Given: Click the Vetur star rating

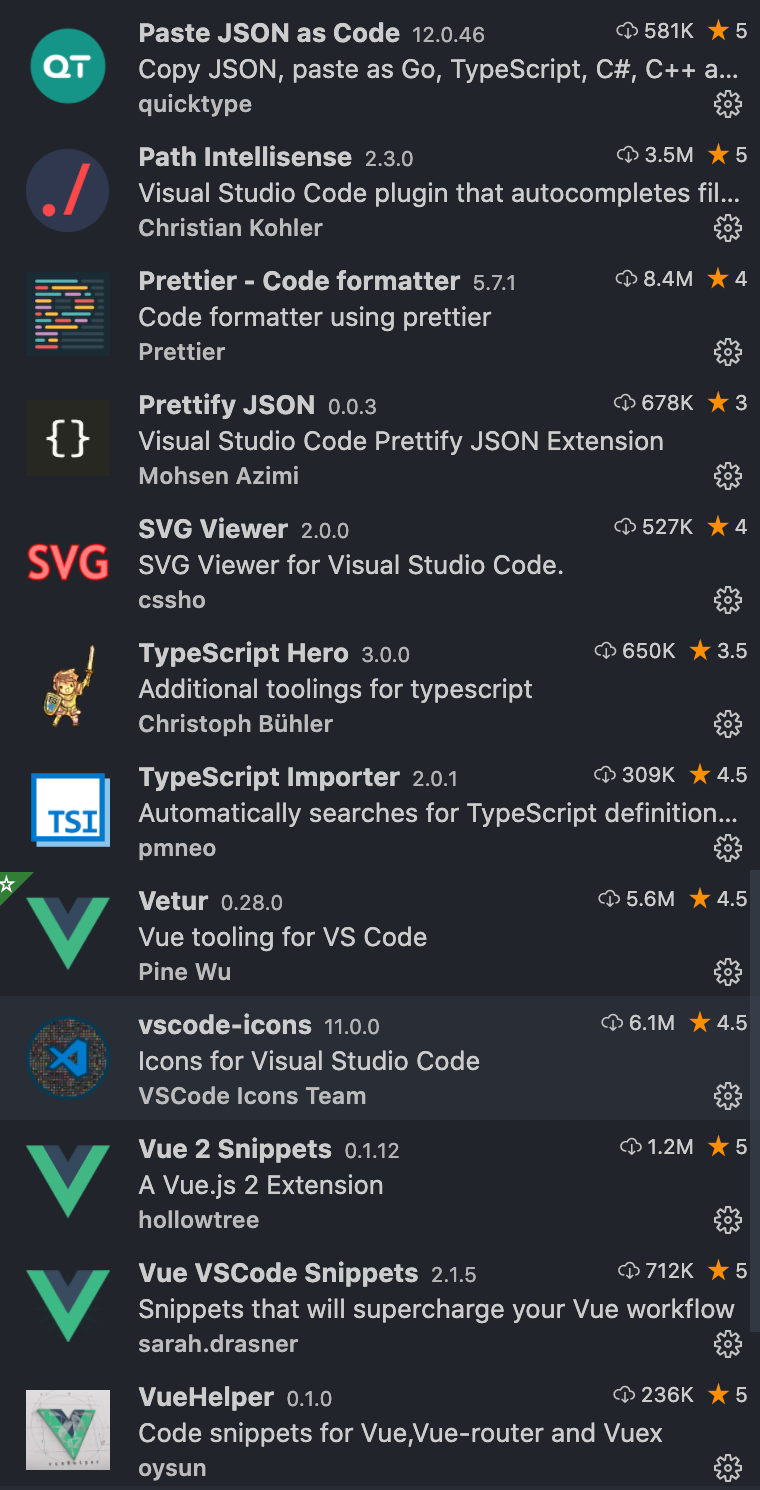Looking at the screenshot, I should 718,899.
